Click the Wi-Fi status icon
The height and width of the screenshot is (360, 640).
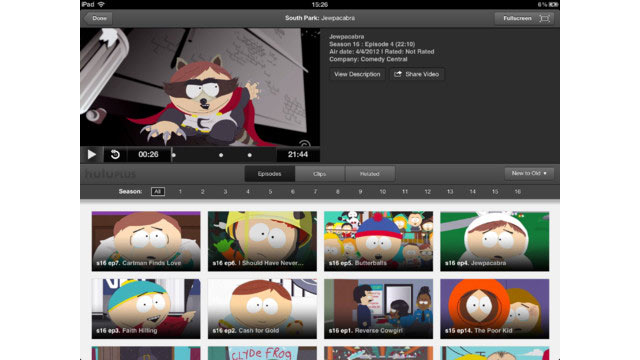point(101,4)
